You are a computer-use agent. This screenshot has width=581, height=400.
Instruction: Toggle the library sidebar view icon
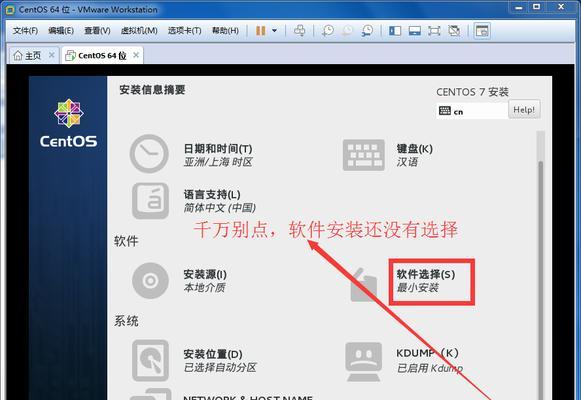coord(395,30)
